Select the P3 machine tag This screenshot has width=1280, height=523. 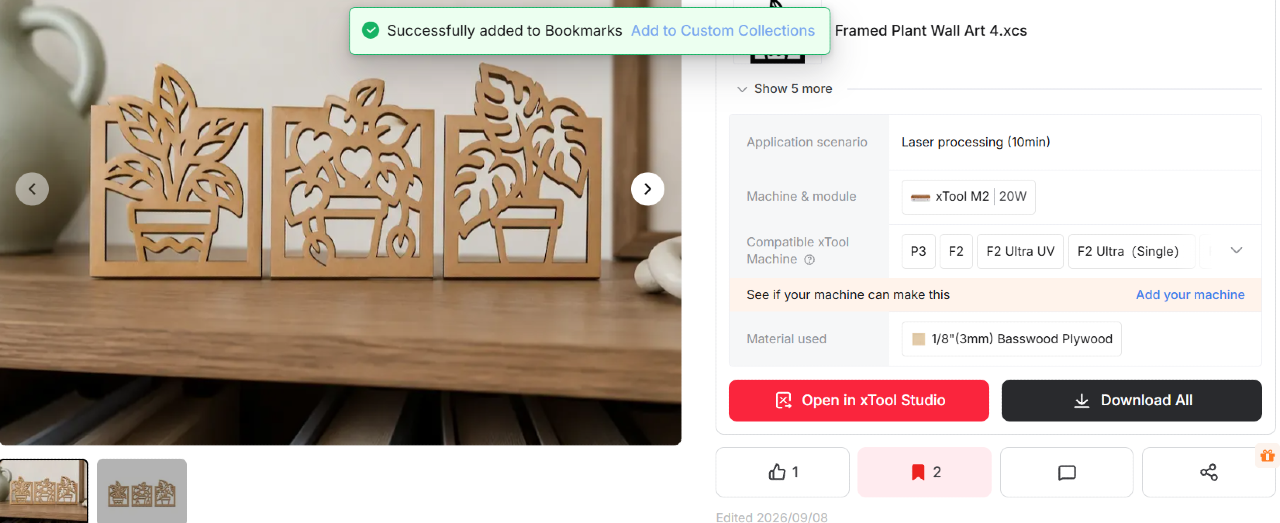coord(919,251)
